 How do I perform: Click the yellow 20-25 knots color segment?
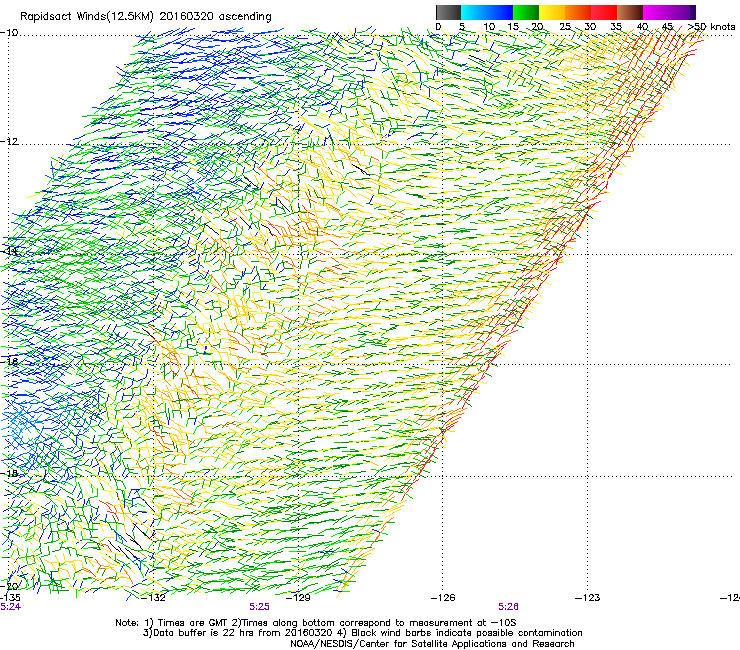point(552,12)
